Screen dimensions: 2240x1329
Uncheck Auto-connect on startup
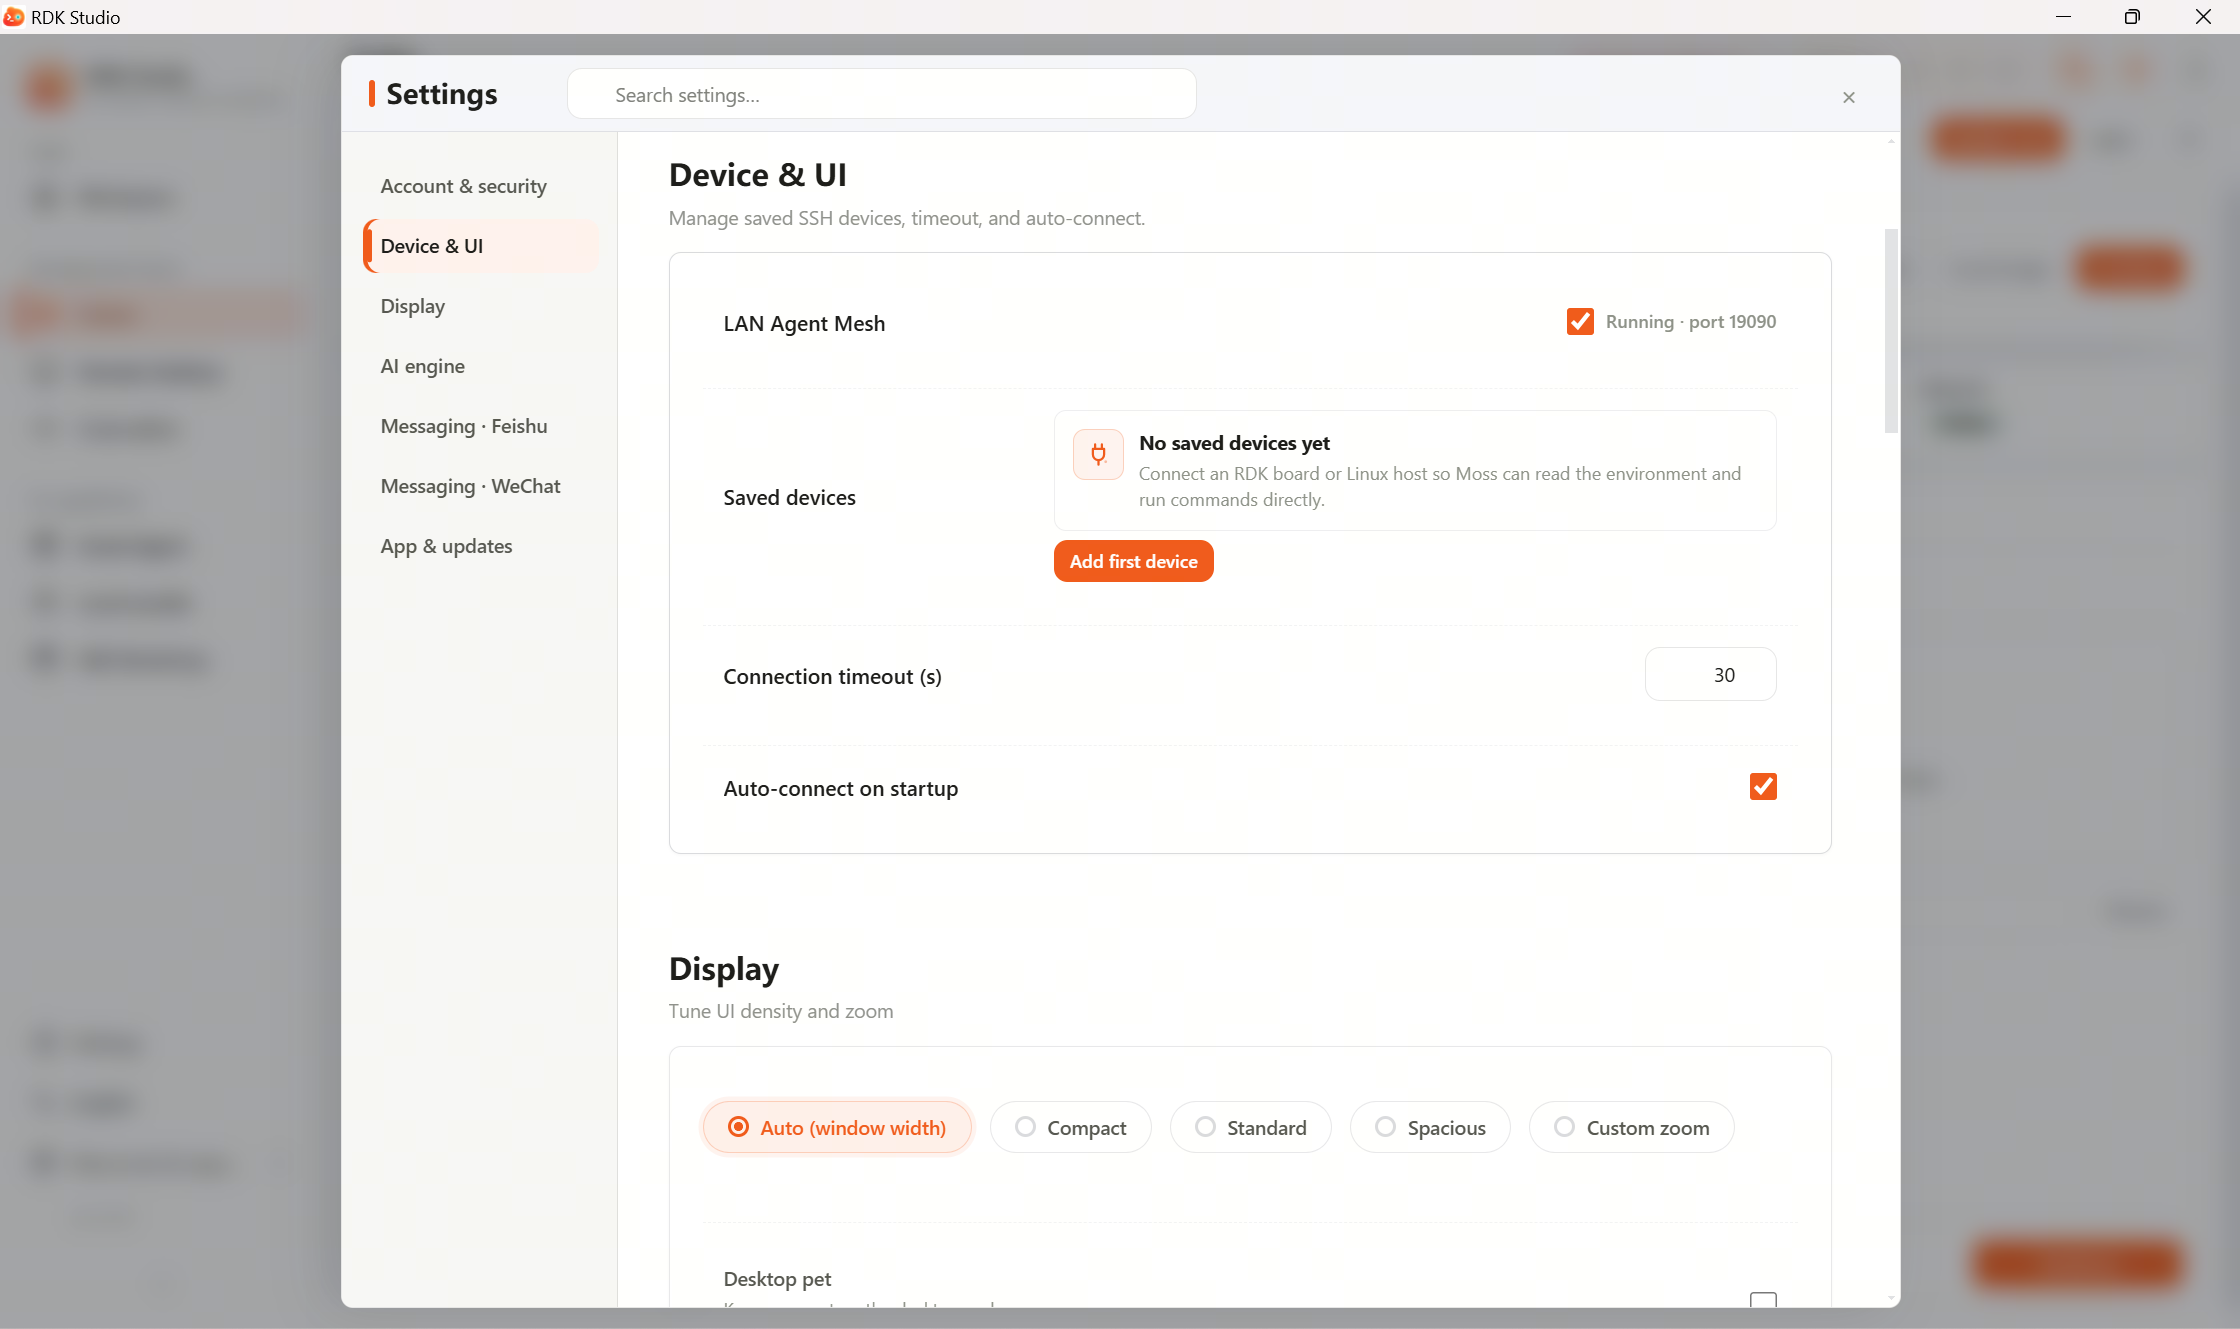coord(1763,787)
